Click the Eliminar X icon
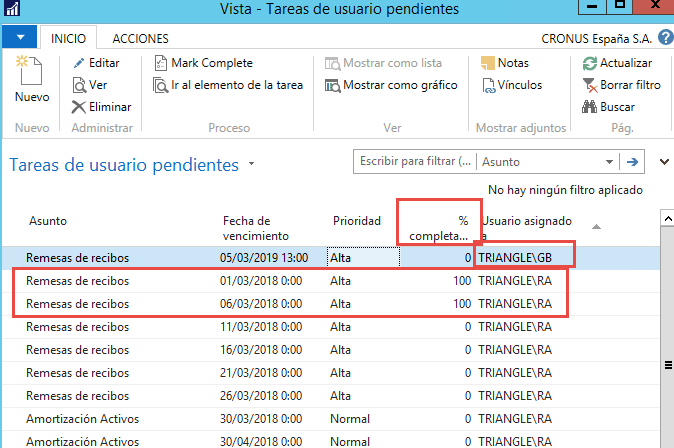Image resolution: width=674 pixels, height=448 pixels. tap(79, 107)
